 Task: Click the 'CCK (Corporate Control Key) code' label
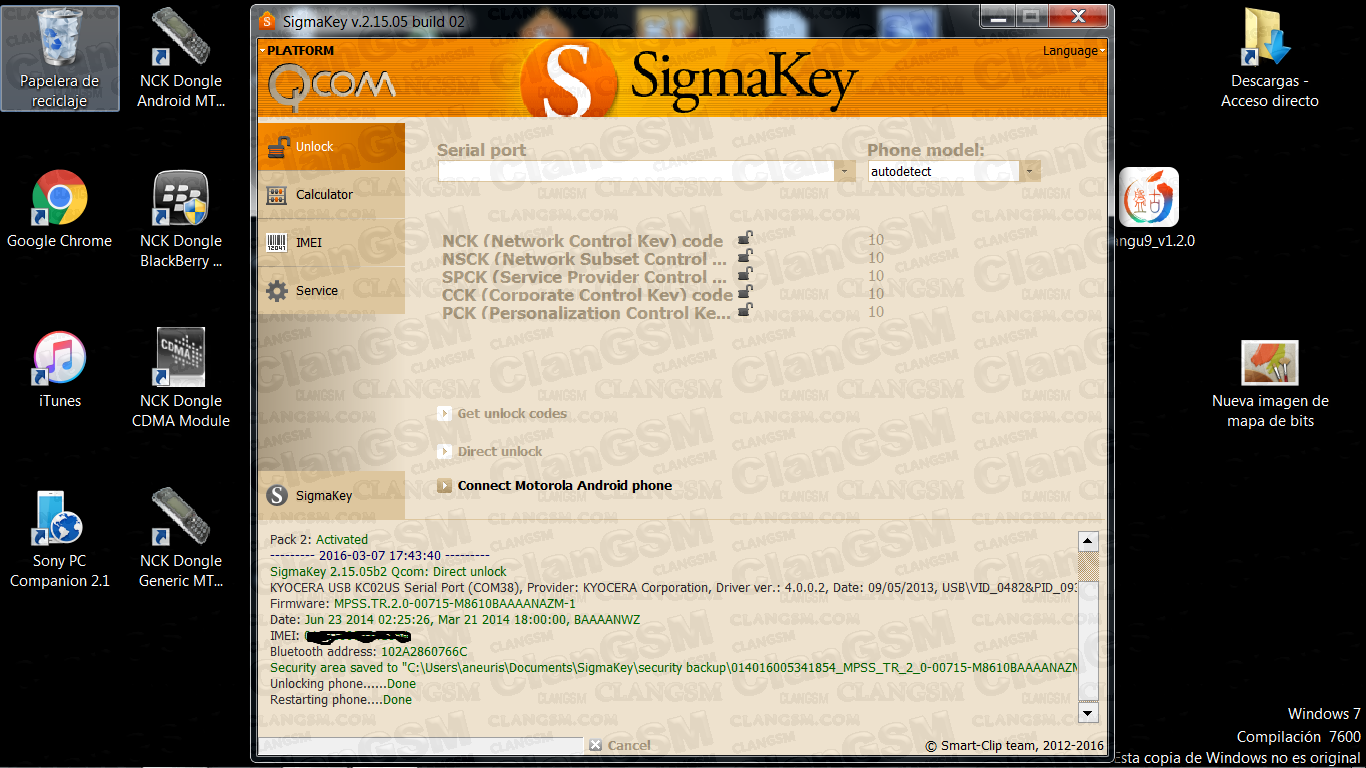point(588,295)
